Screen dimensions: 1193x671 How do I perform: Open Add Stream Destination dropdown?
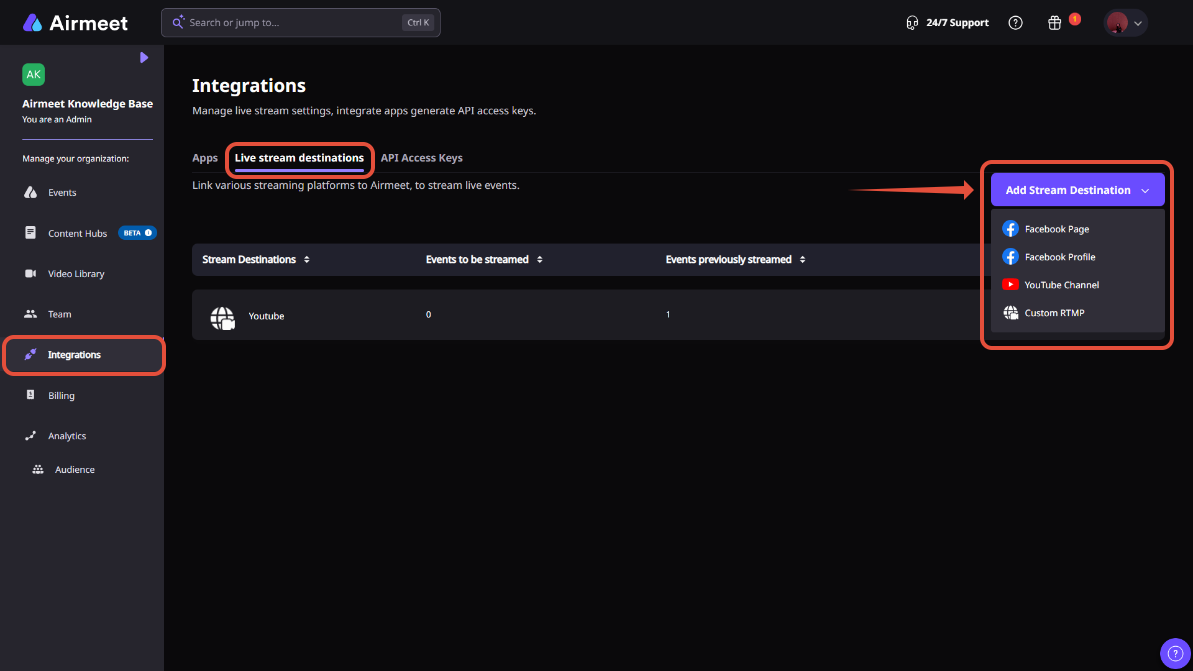tap(1077, 190)
